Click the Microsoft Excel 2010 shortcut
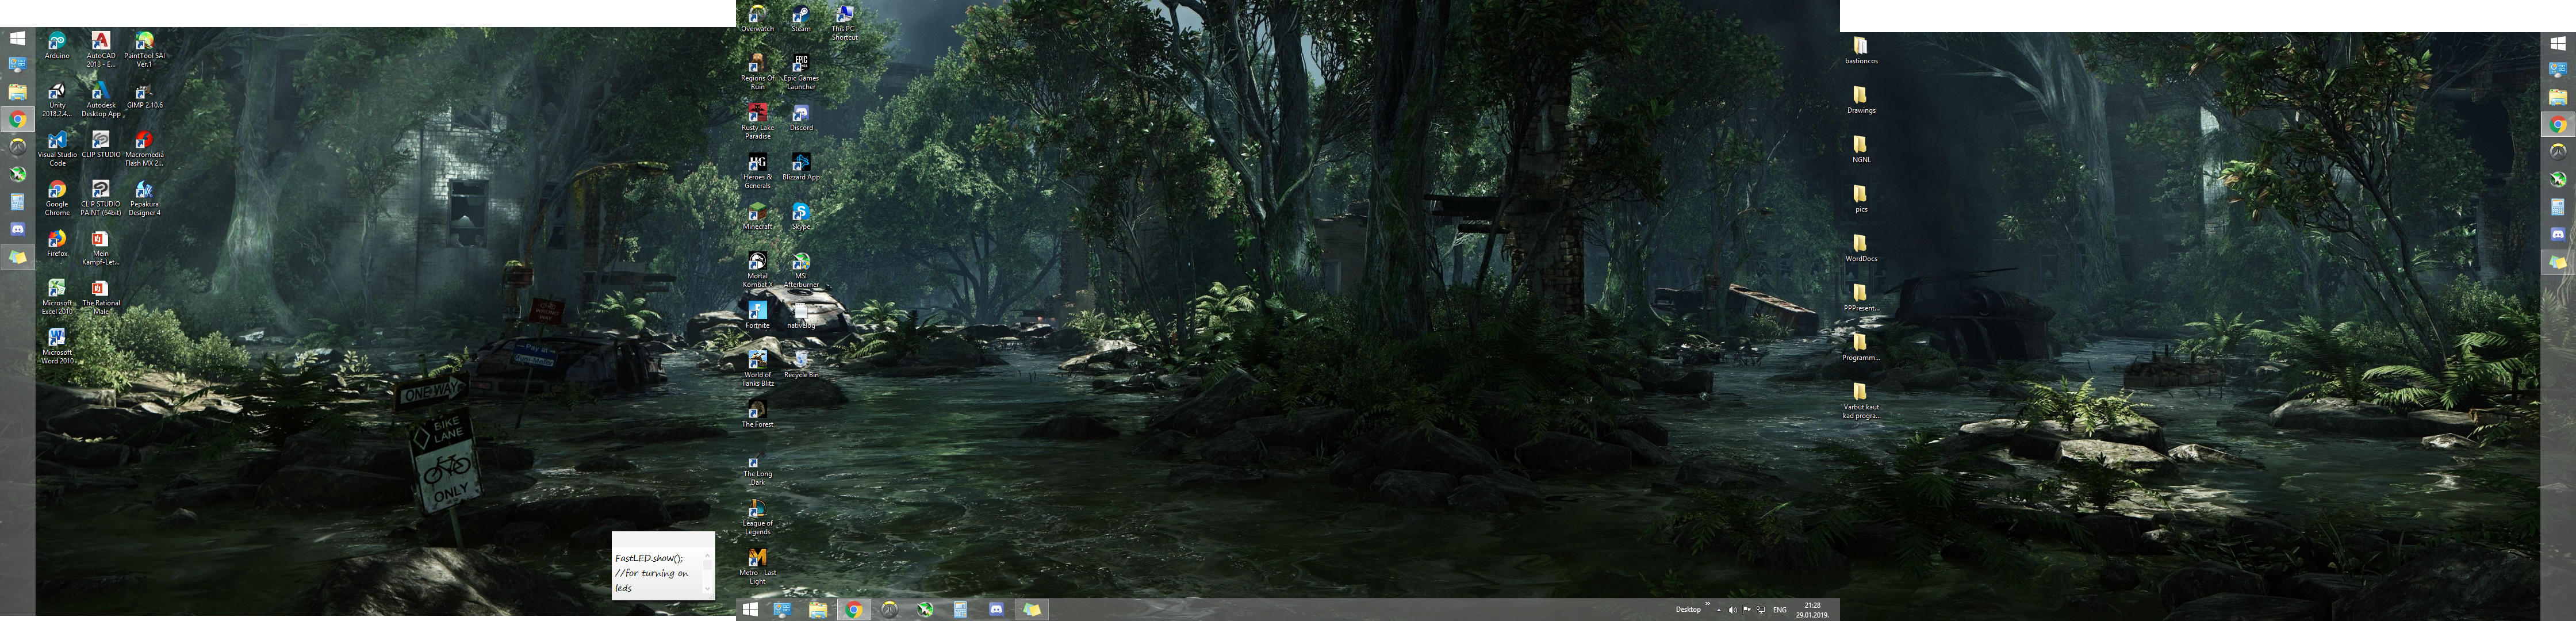The image size is (2576, 621). click(x=57, y=297)
